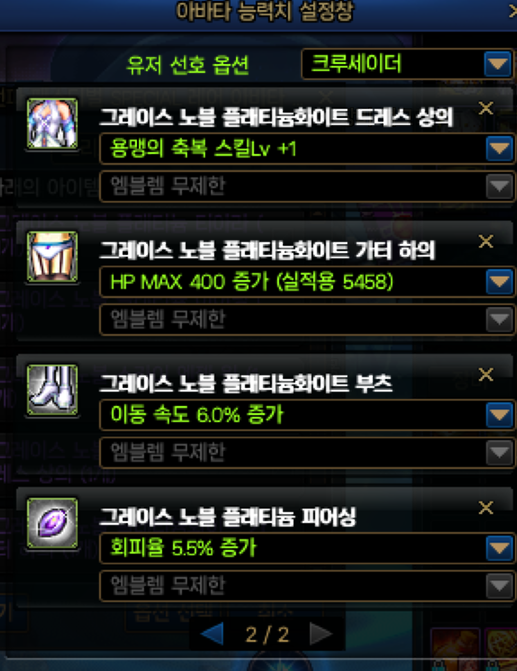The width and height of the screenshot is (517, 671).
Task: Remove the dress top item with X
Action: click(486, 108)
